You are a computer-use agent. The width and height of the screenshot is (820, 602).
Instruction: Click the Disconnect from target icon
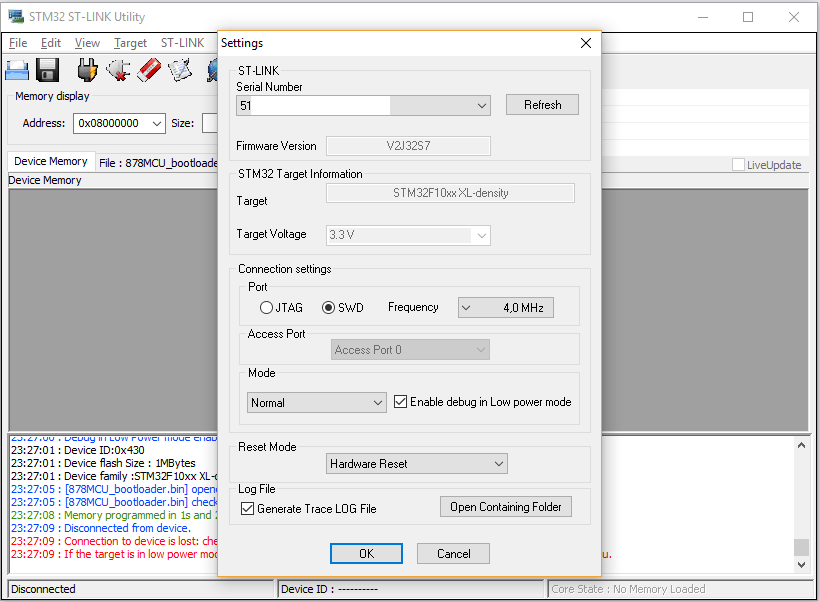point(119,70)
